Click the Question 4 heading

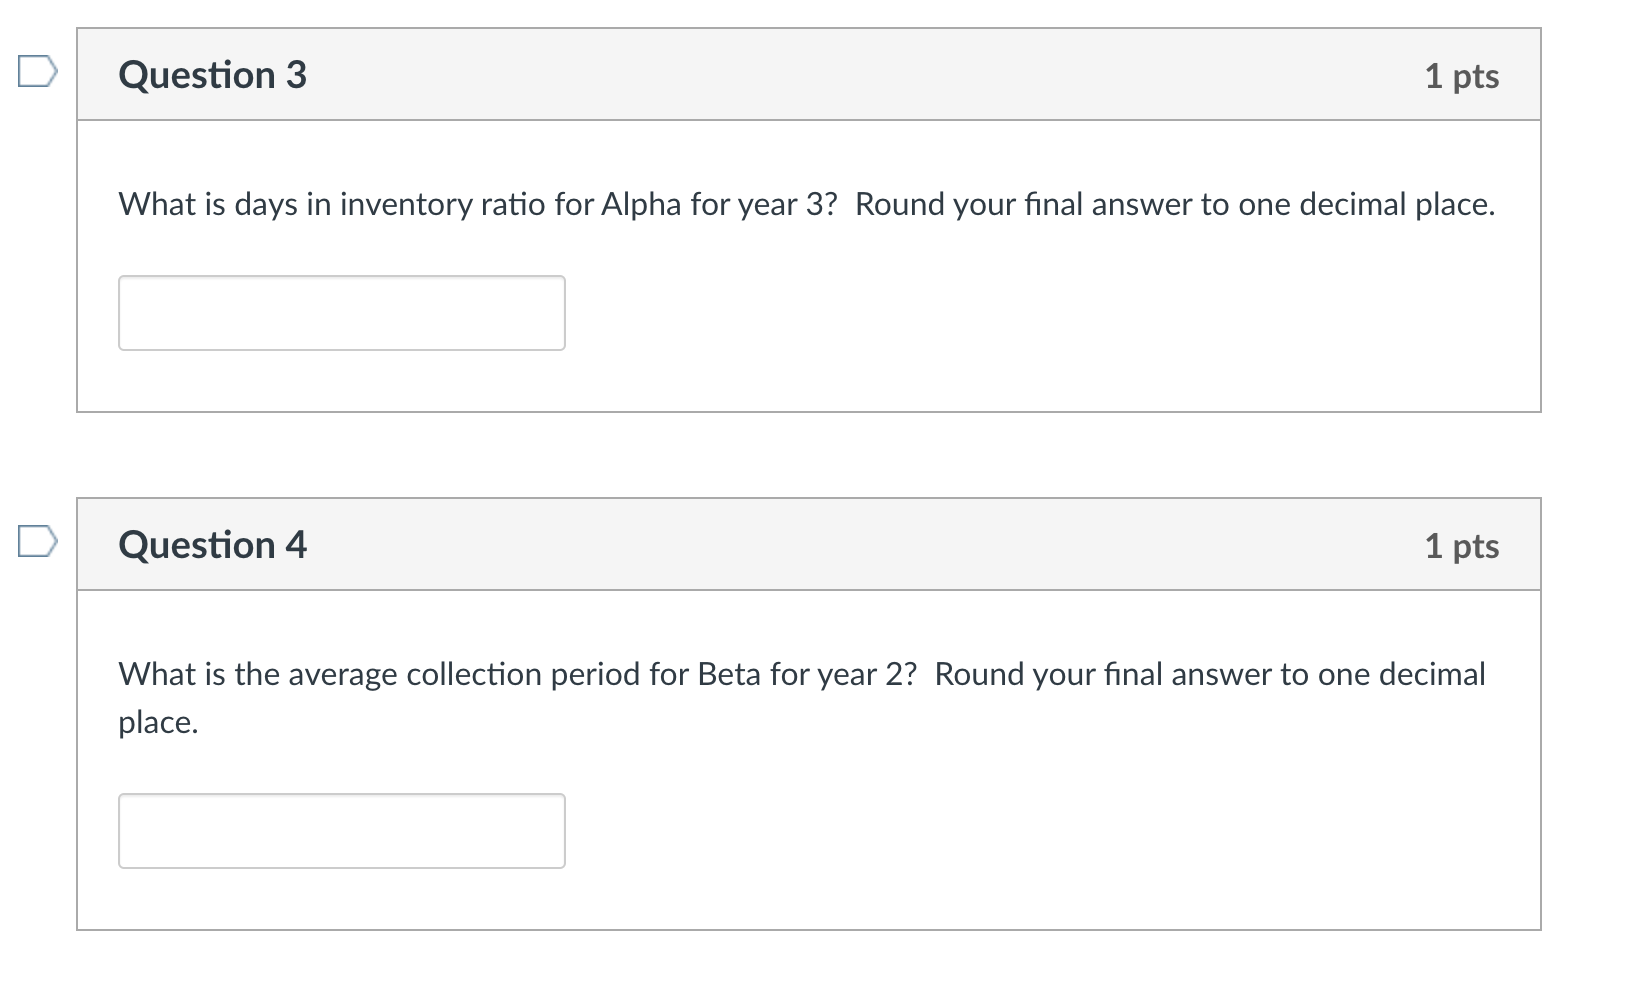212,545
